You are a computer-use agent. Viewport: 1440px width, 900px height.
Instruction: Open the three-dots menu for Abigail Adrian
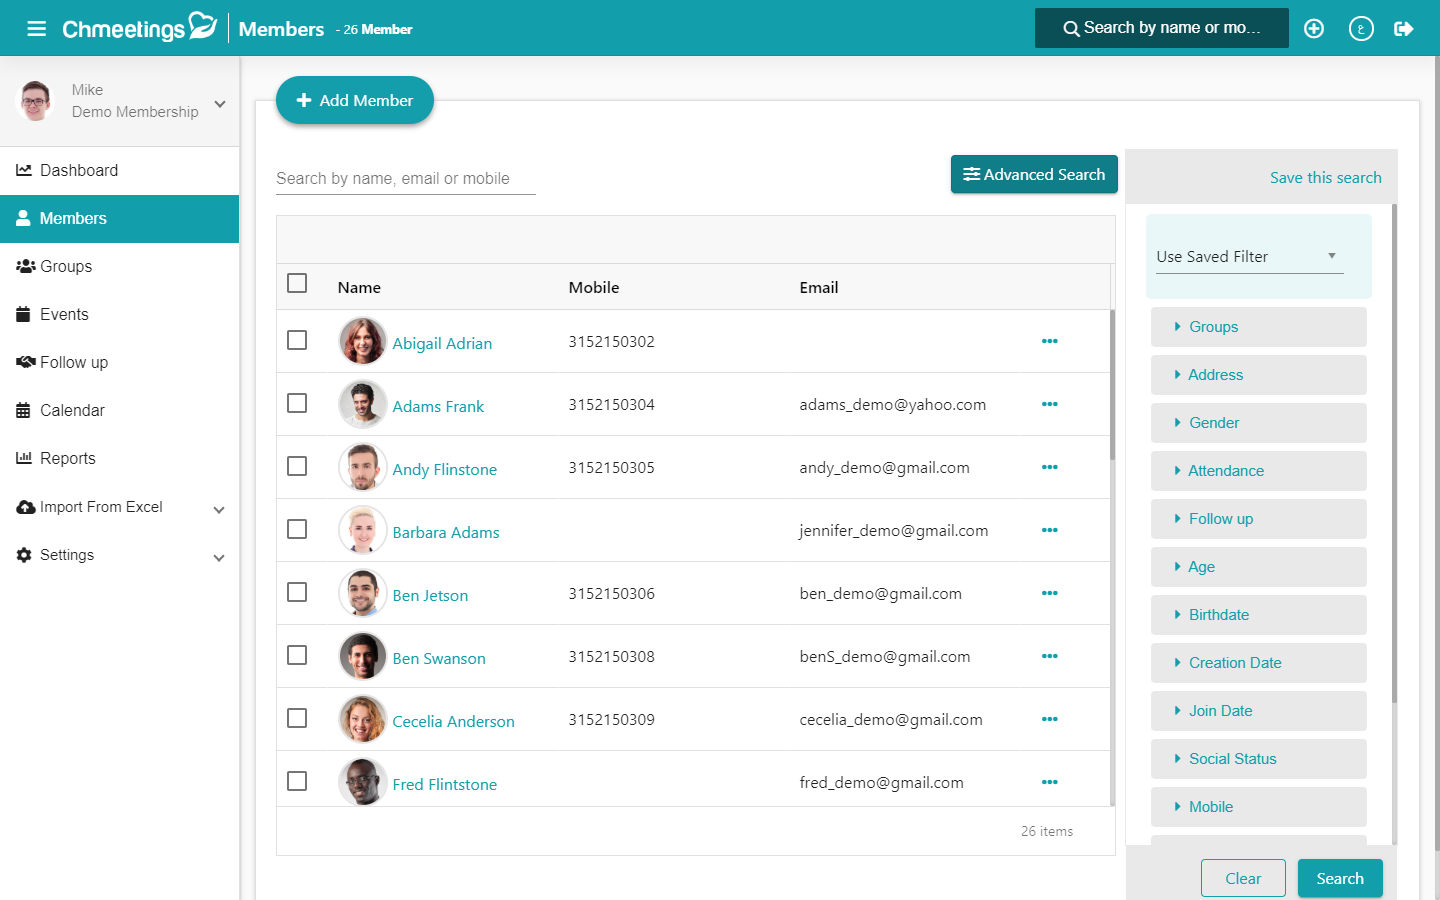coord(1049,341)
